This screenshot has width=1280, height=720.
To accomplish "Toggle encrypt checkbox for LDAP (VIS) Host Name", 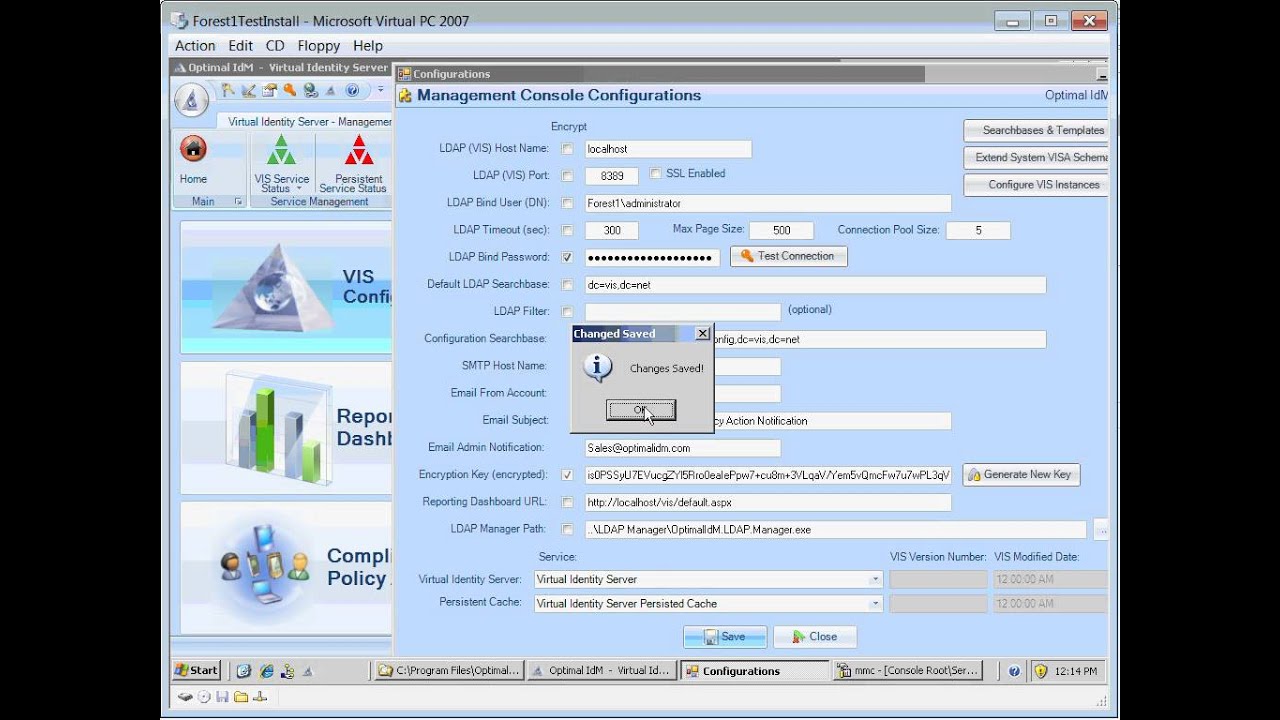I will click(567, 149).
